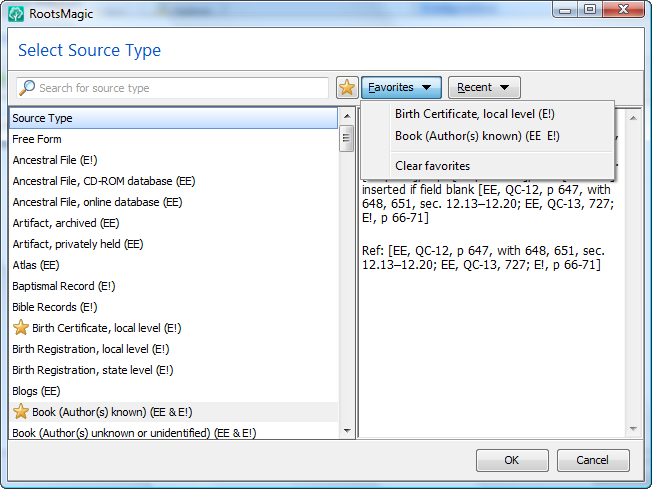Image resolution: width=652 pixels, height=489 pixels.
Task: Click star icon beside Birth Certificate, local level
Action: 21,328
